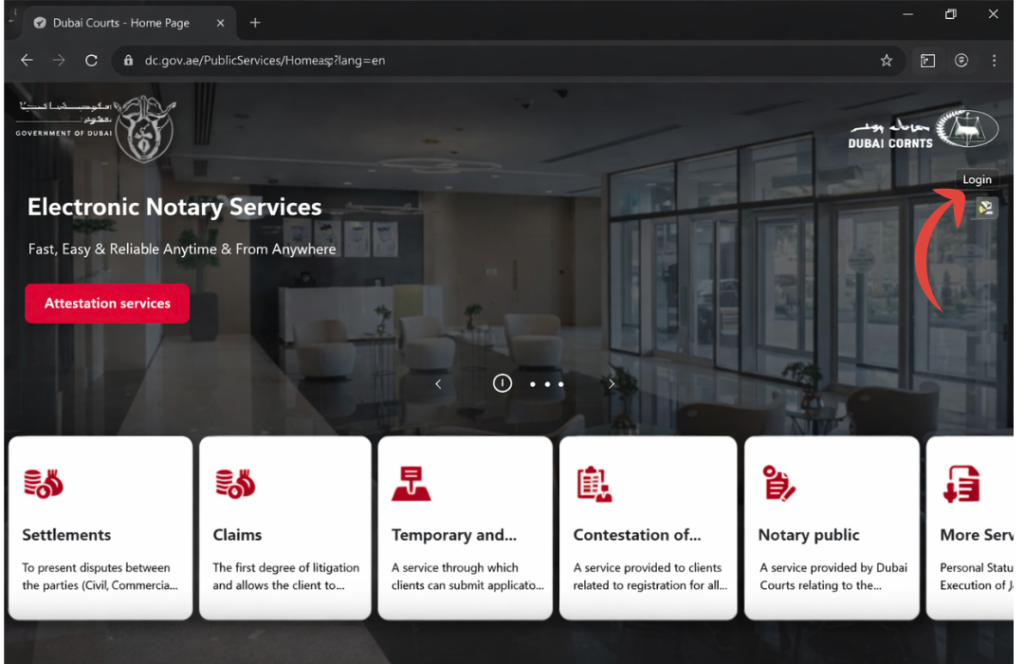Click the Notary public document icon
This screenshot has width=1024, height=664.
coord(778,483)
